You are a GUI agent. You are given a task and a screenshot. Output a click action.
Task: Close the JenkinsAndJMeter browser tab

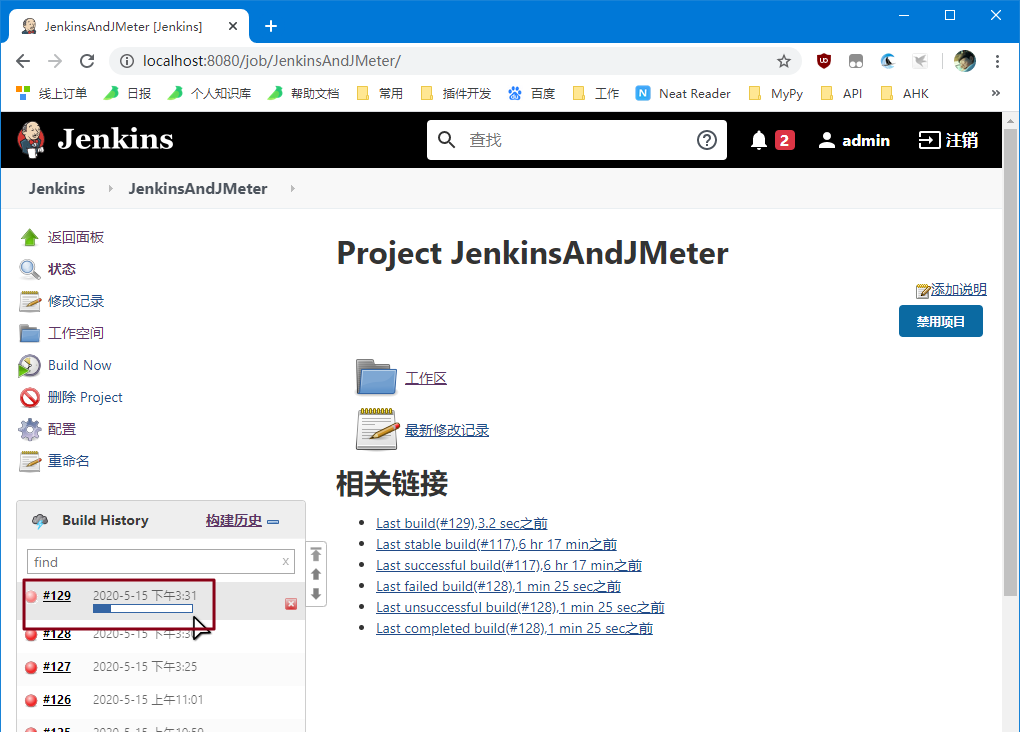(x=233, y=26)
